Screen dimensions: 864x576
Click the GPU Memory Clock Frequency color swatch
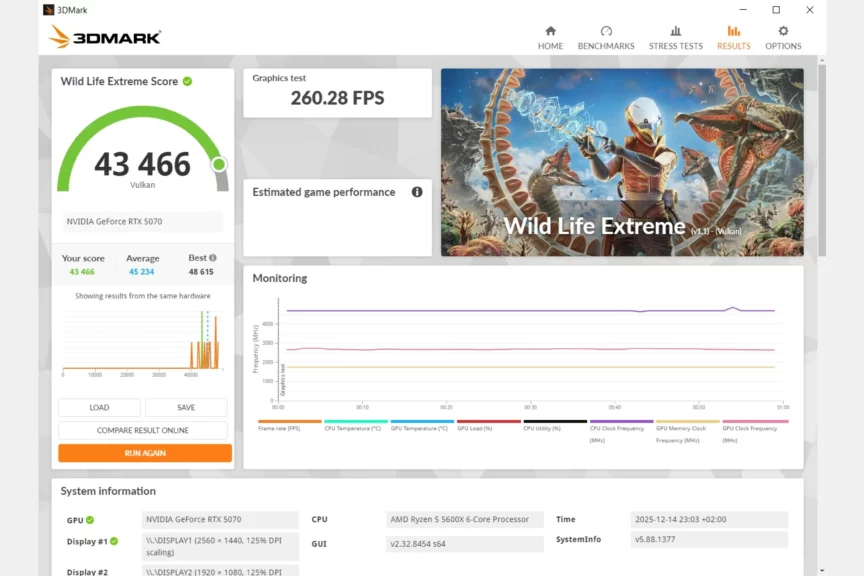687,421
